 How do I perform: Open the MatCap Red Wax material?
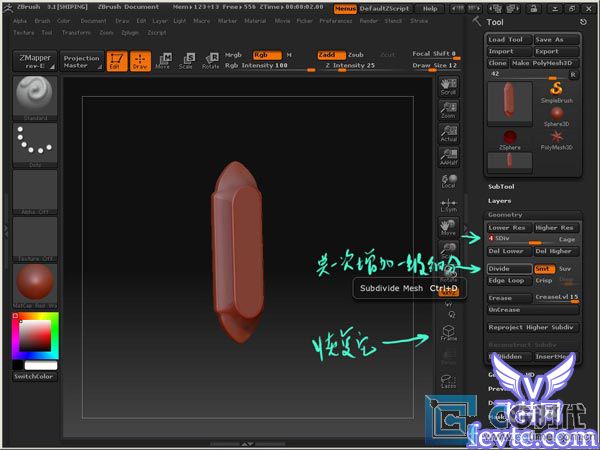[x=35, y=286]
